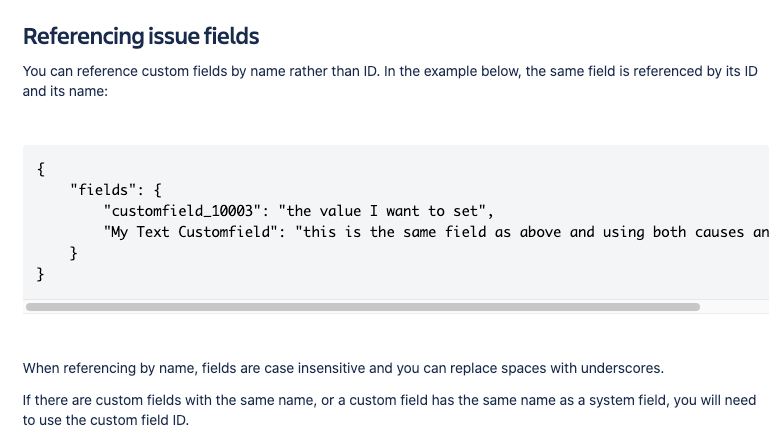
Task: Click the opening brace on the first code line
Action: coord(41,169)
